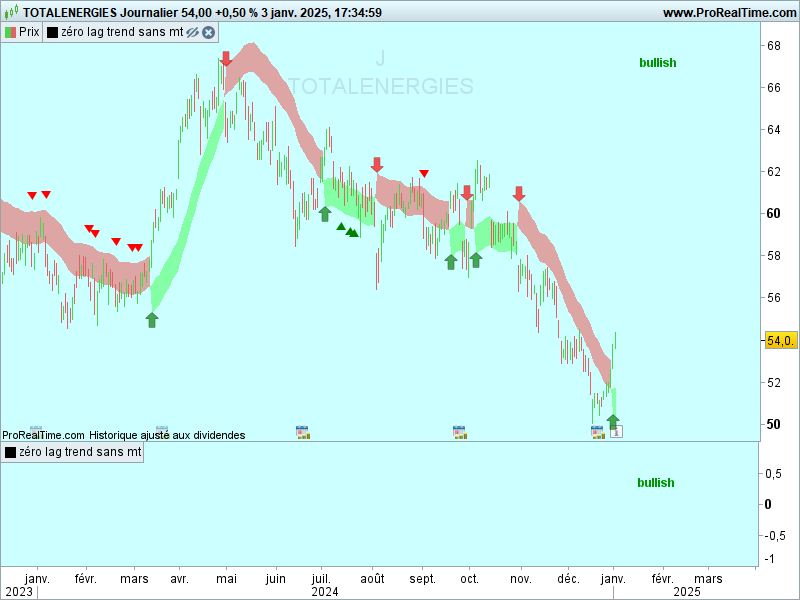Click the info icon at January 2025
This screenshot has width=800, height=600.
coord(616,432)
